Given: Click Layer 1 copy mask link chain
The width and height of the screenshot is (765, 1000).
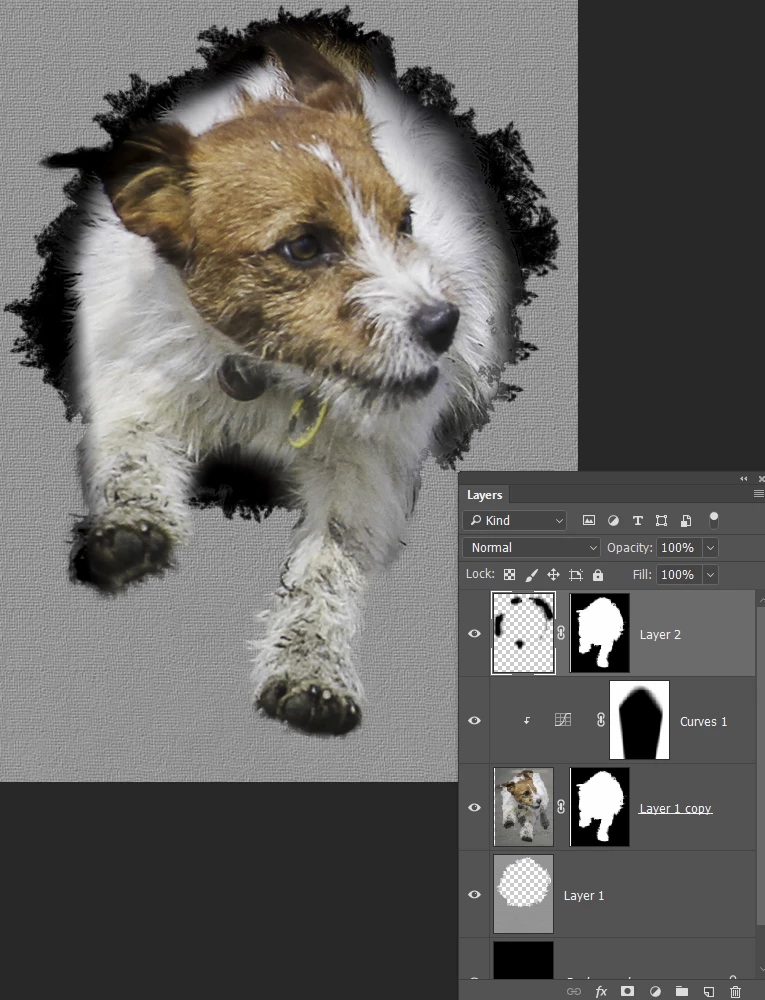Looking at the screenshot, I should click(561, 807).
